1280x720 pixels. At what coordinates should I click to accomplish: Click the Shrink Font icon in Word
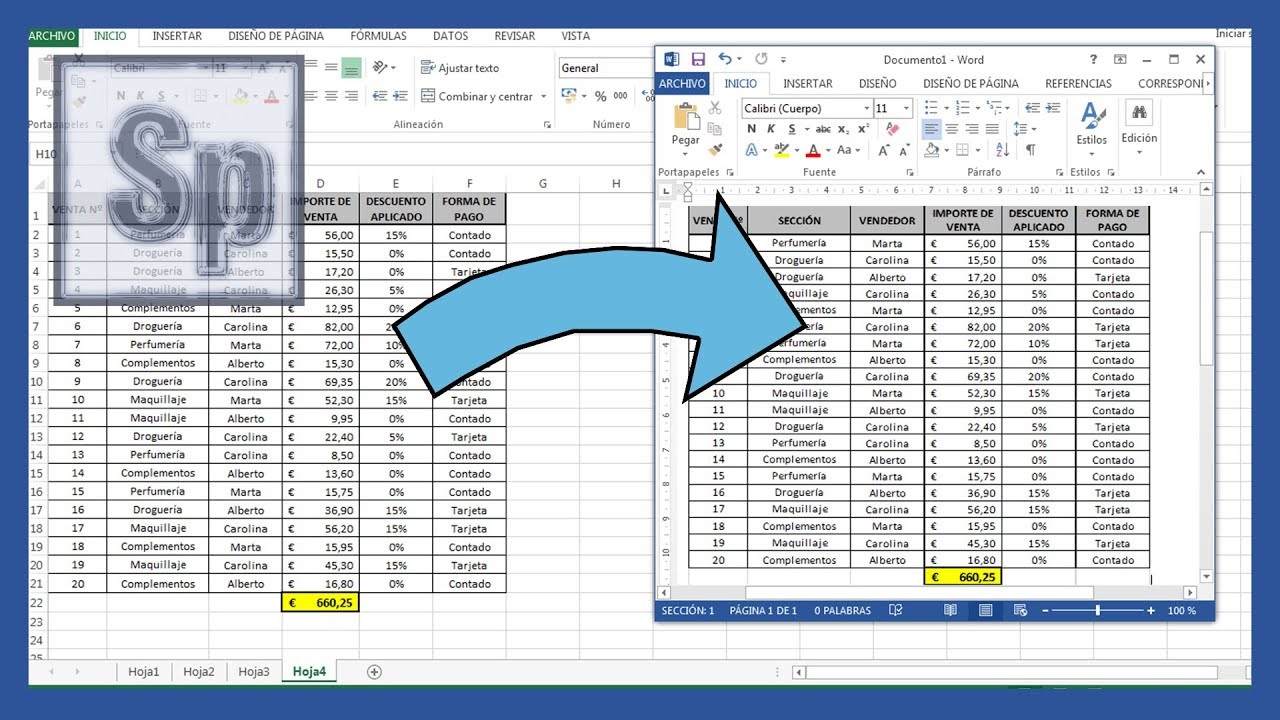[x=906, y=151]
